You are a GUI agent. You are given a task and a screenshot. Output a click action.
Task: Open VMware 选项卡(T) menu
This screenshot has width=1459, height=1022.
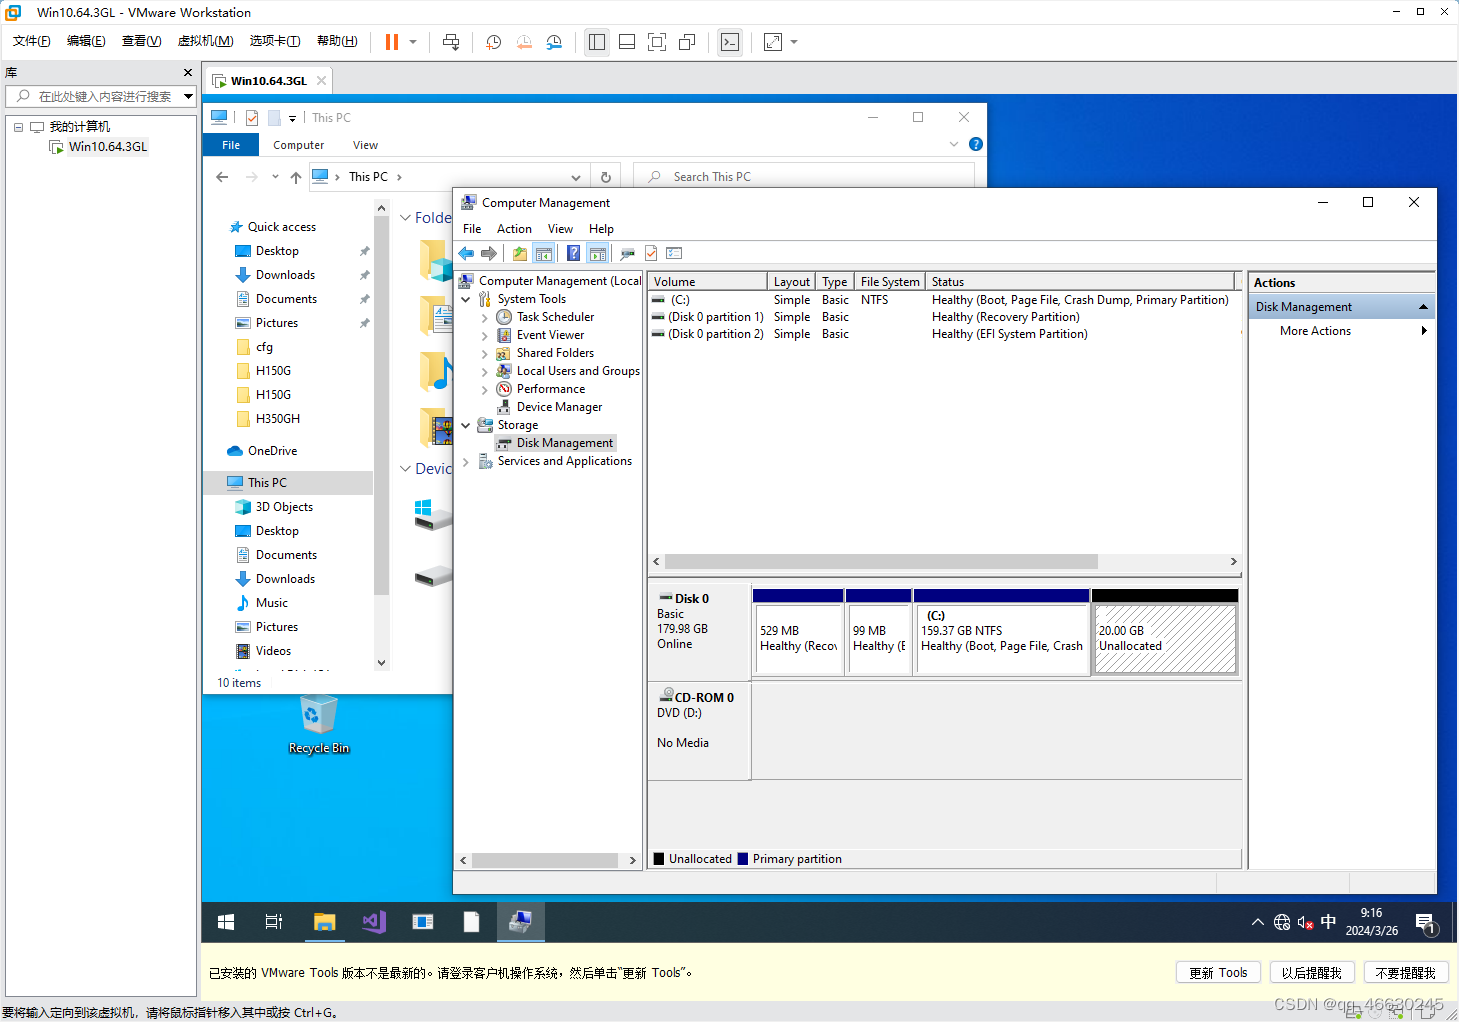click(x=275, y=41)
